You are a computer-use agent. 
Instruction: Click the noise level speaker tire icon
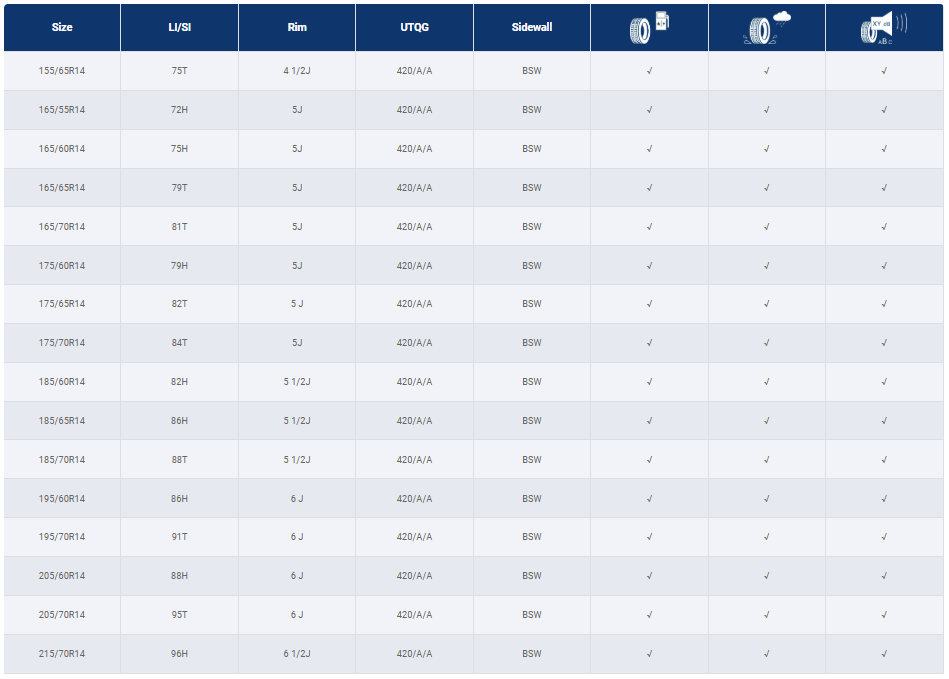(884, 28)
